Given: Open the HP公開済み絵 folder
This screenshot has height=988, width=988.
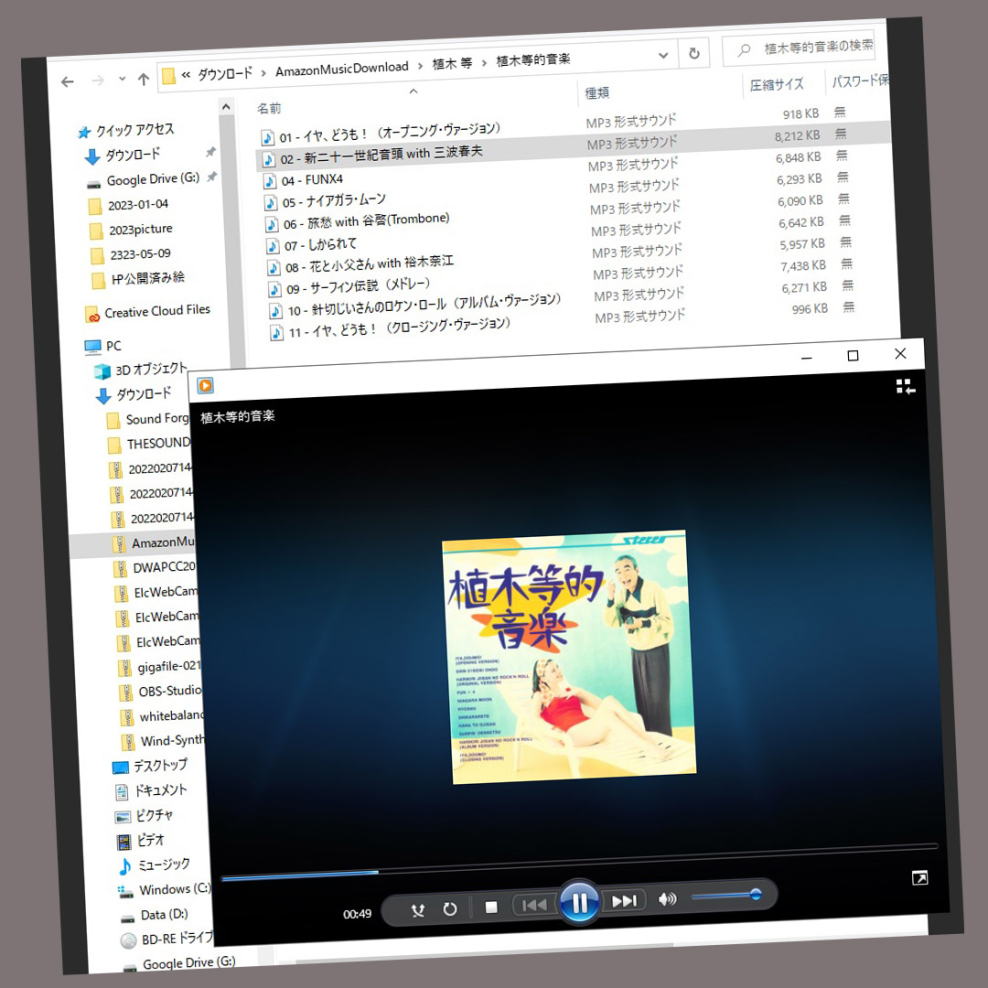Looking at the screenshot, I should (x=138, y=279).
